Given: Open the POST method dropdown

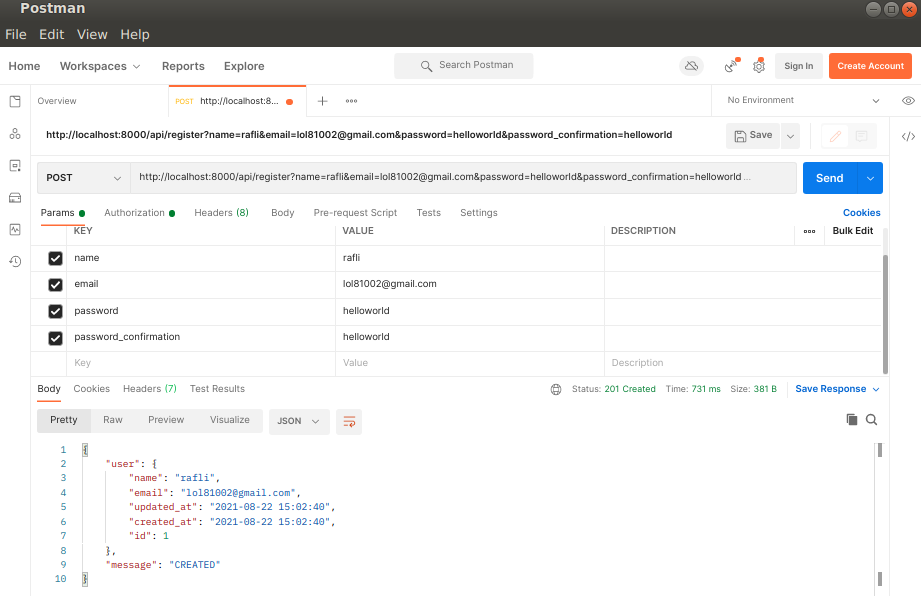Looking at the screenshot, I should coord(83,177).
